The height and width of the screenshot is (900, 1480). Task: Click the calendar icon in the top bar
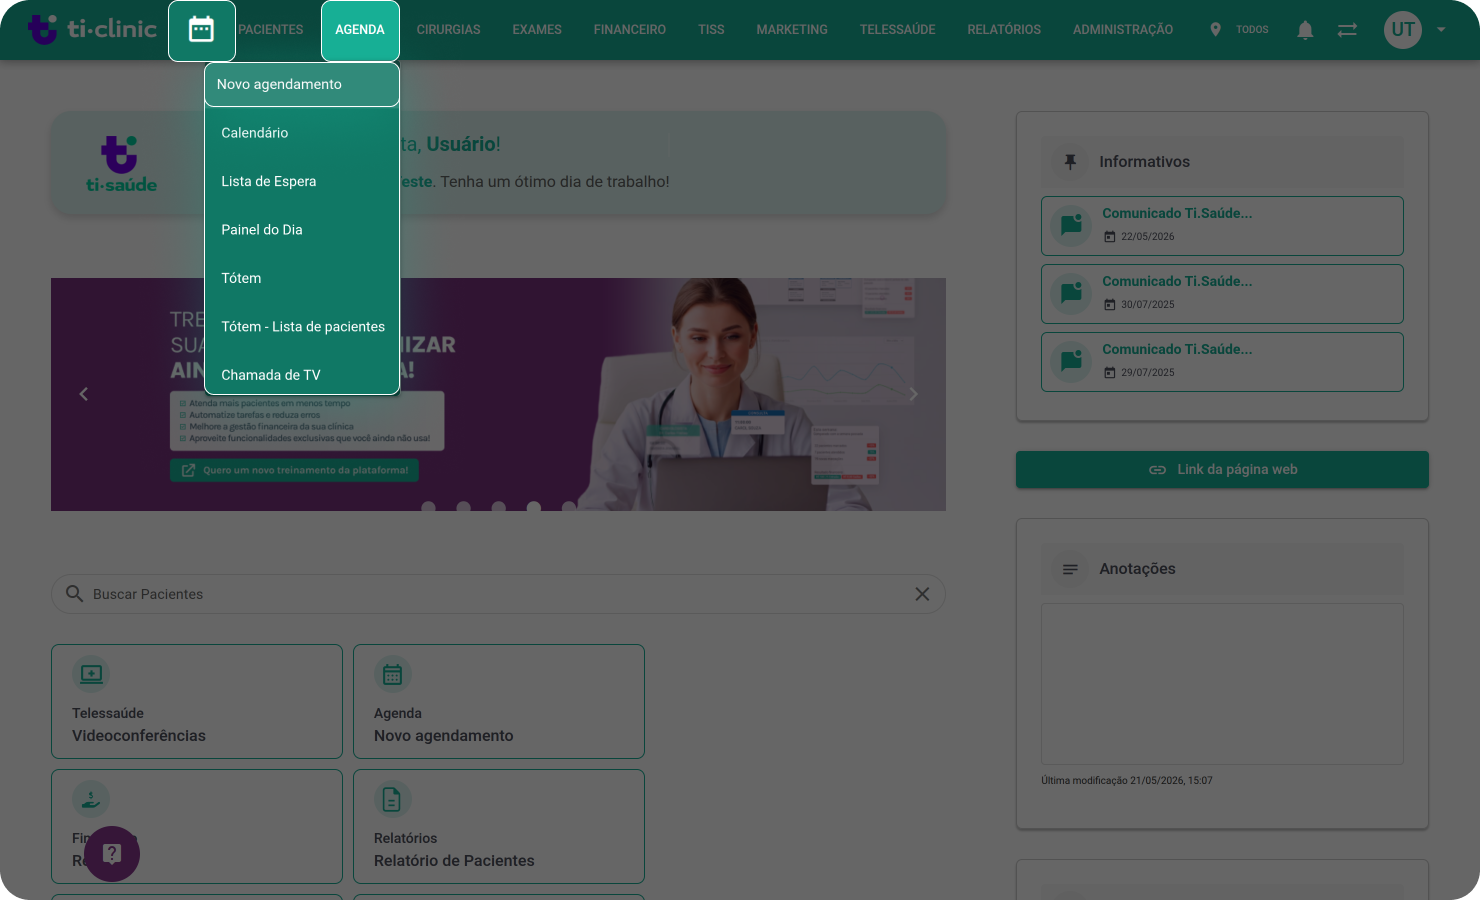(x=202, y=30)
